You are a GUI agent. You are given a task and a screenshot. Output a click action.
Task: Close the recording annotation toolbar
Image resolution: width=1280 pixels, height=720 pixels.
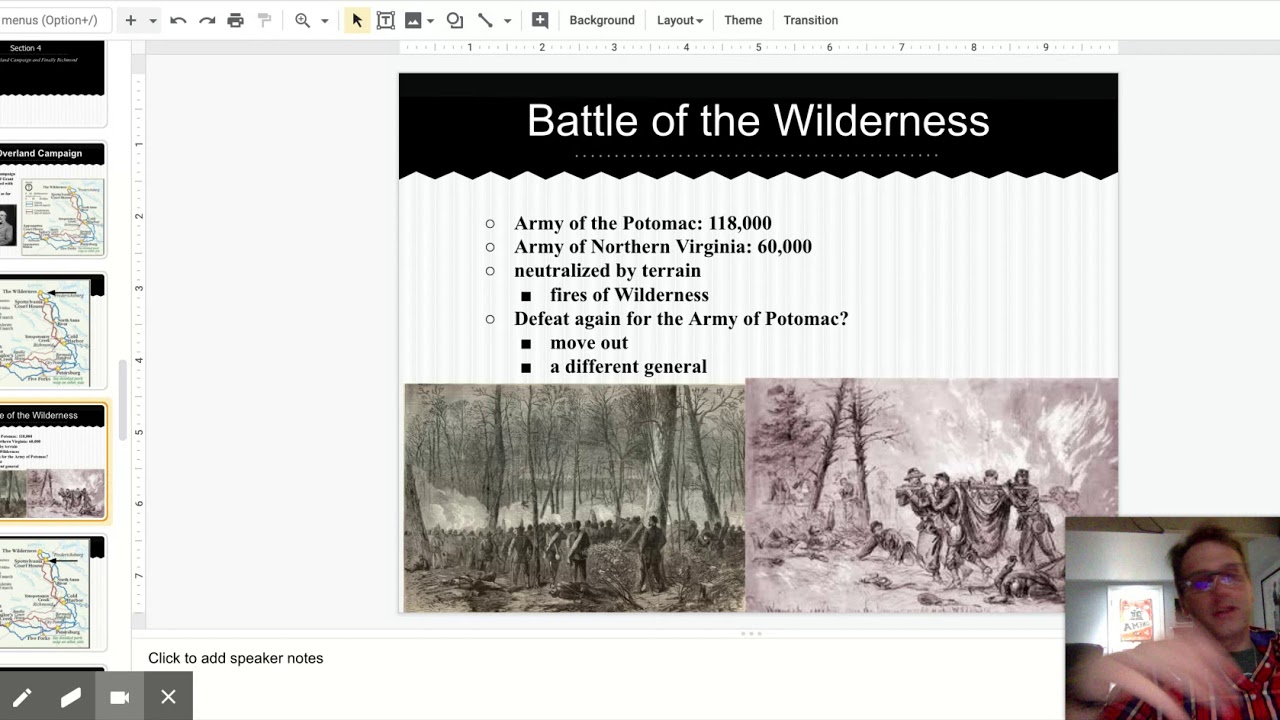168,697
